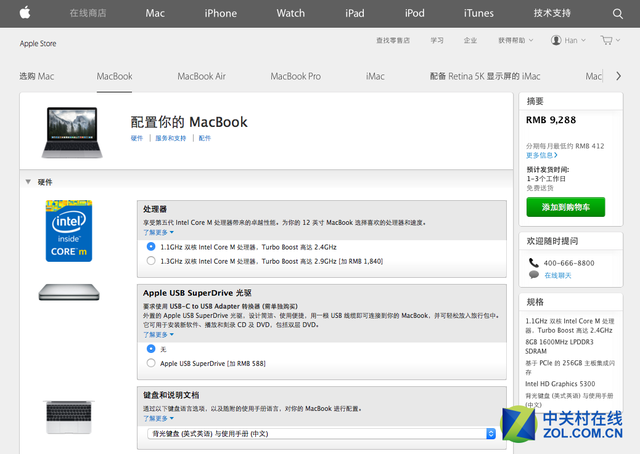Open the 在线商店 menu item
This screenshot has height=454, width=640.
(x=88, y=13)
